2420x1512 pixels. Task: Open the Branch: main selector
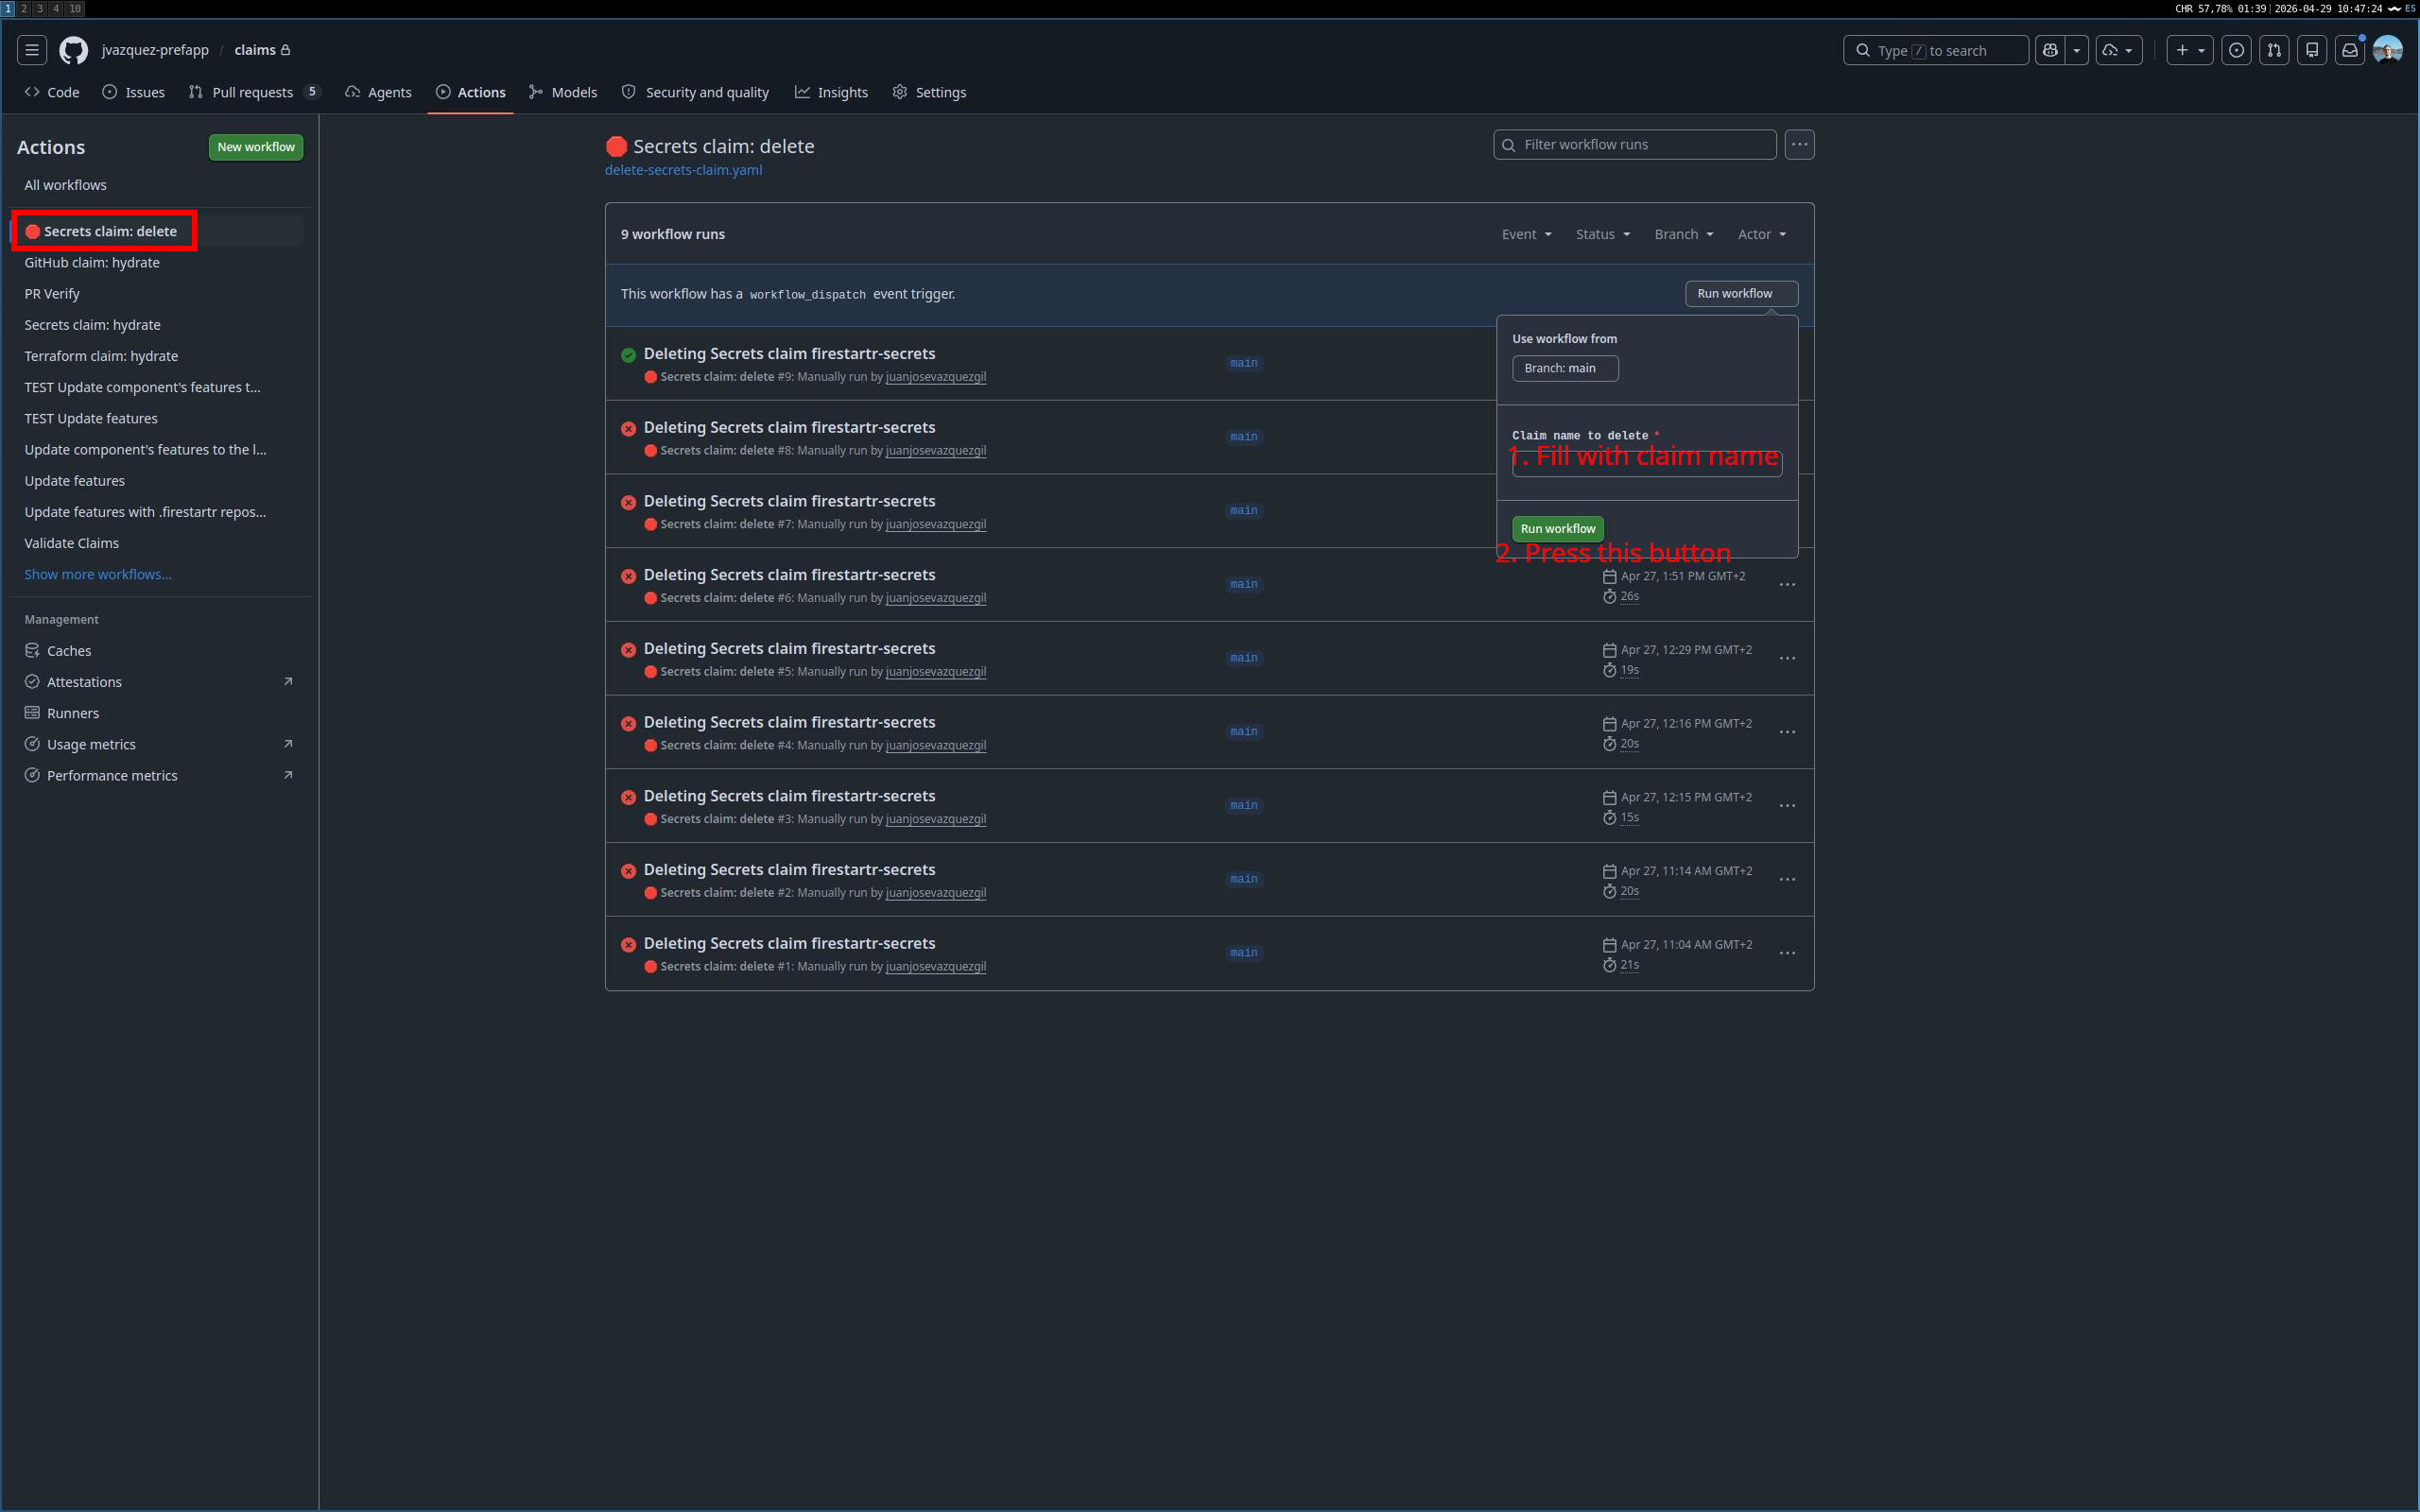(x=1565, y=368)
